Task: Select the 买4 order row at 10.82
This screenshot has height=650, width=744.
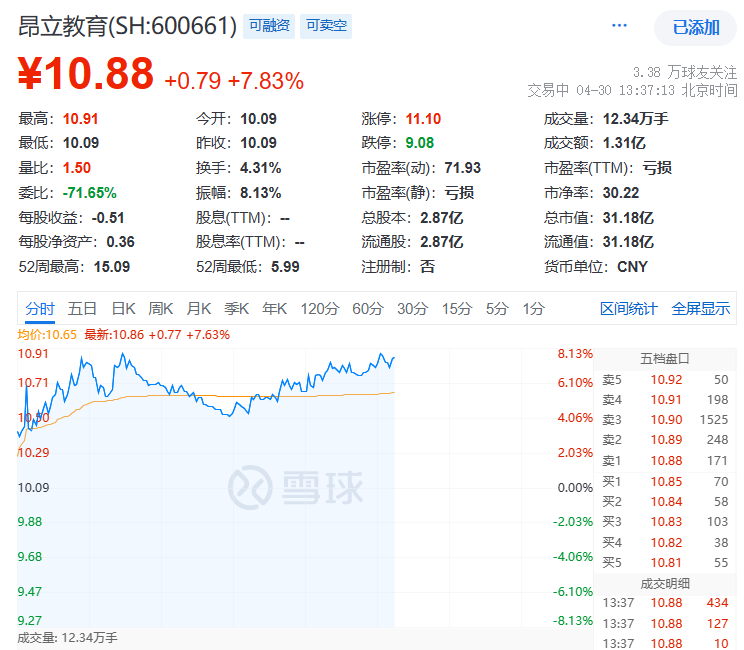Action: click(x=665, y=542)
